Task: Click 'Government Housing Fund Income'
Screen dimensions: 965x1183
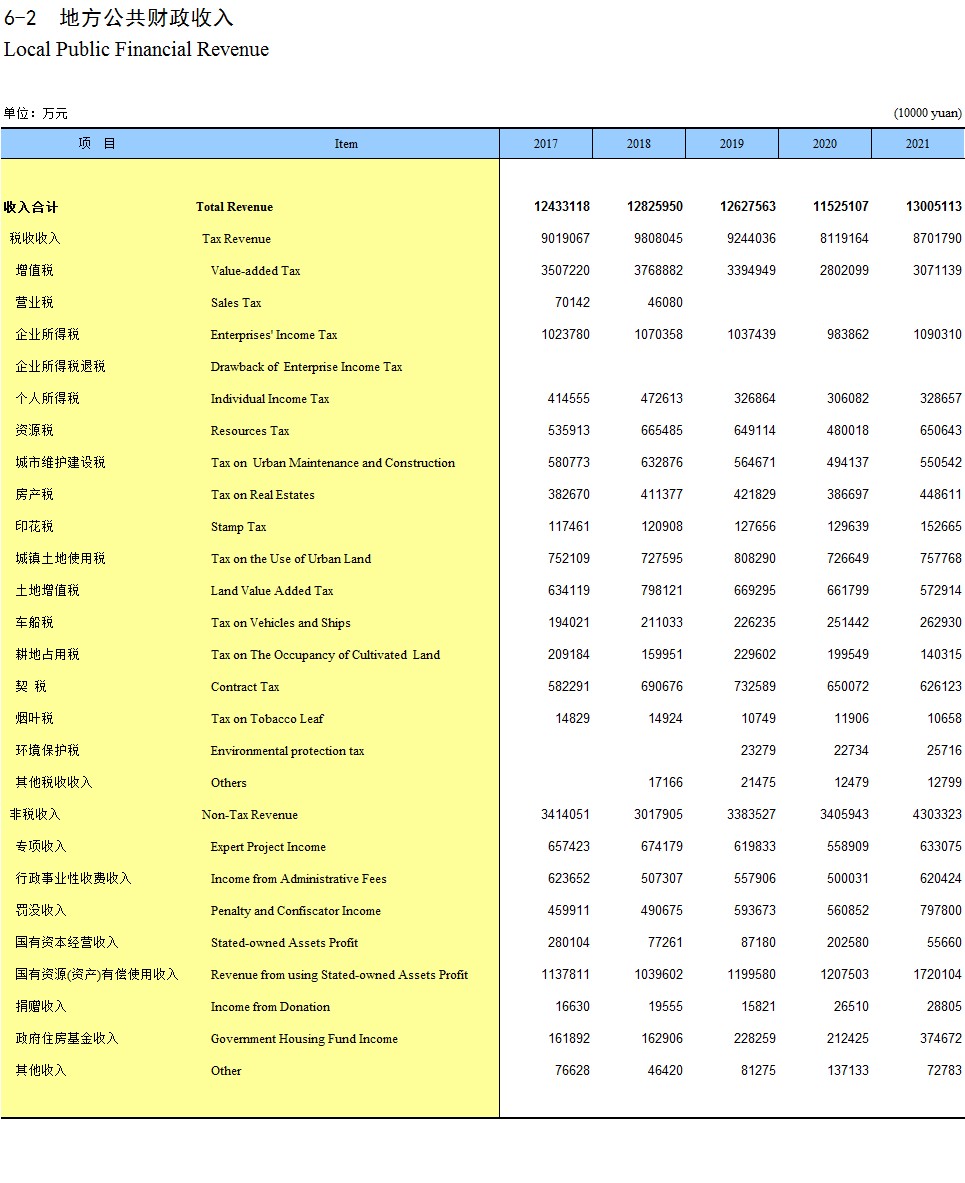Action: pyautogui.click(x=304, y=1039)
